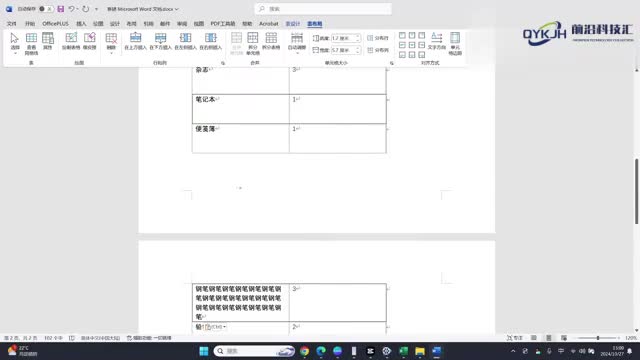640x360 pixels.
Task: Align cell text bottom left
Action: [402, 54]
